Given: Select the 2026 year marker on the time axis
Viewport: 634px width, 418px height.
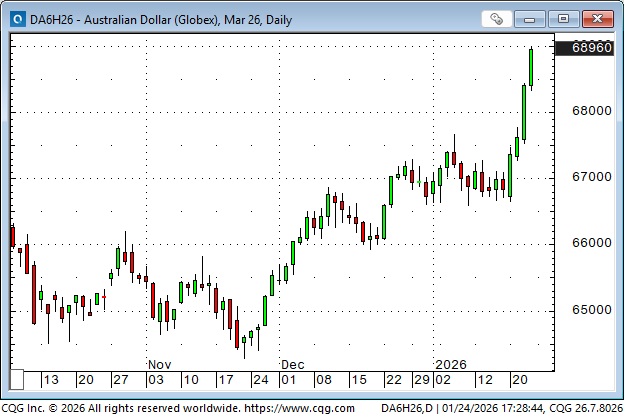Looking at the screenshot, I should click(450, 365).
